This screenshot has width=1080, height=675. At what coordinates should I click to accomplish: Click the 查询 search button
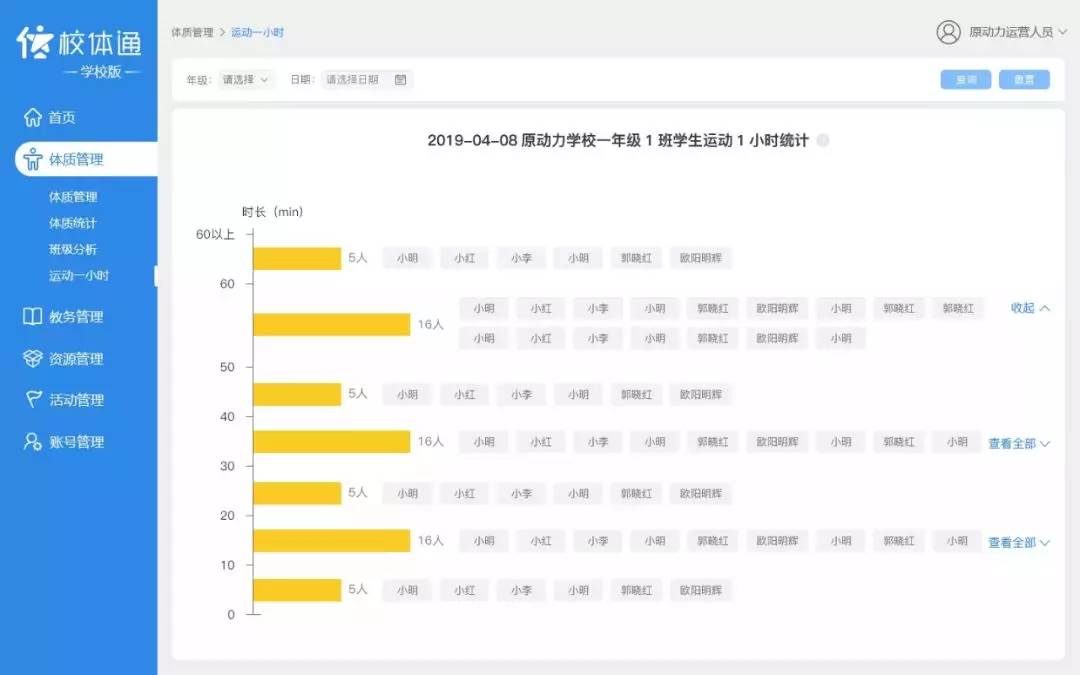[965, 79]
